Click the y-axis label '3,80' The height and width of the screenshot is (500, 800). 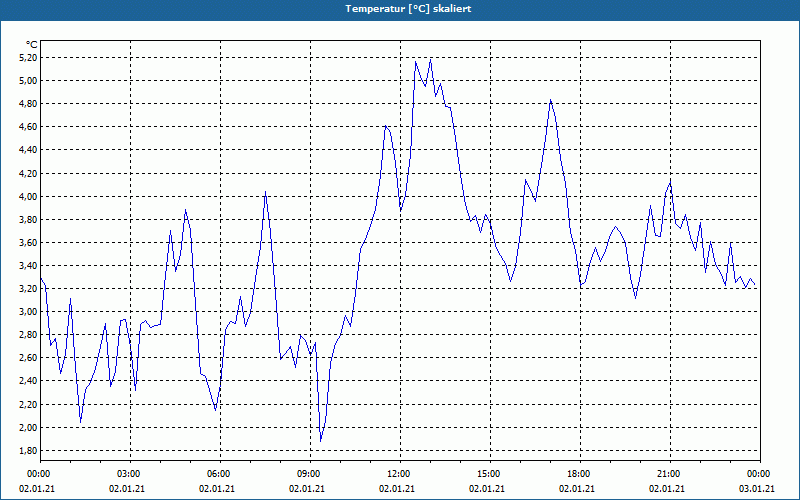click(x=29, y=219)
